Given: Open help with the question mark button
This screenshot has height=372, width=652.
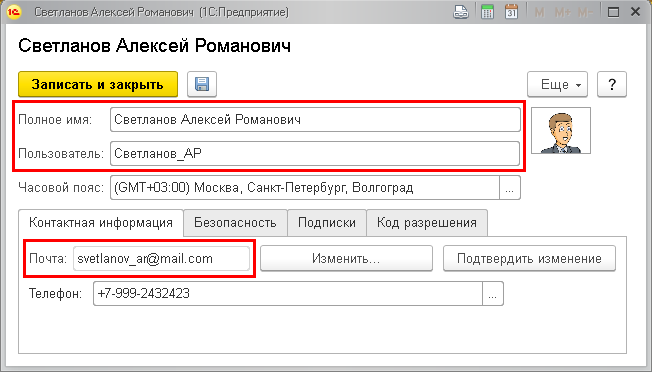Looking at the screenshot, I should [612, 84].
